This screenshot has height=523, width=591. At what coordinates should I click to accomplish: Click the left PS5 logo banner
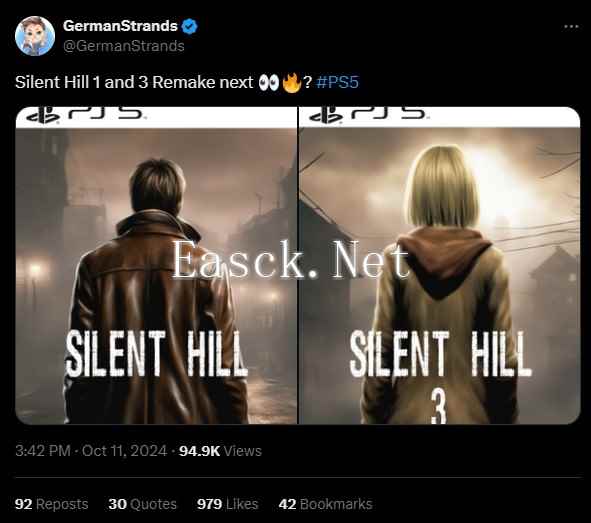point(156,117)
